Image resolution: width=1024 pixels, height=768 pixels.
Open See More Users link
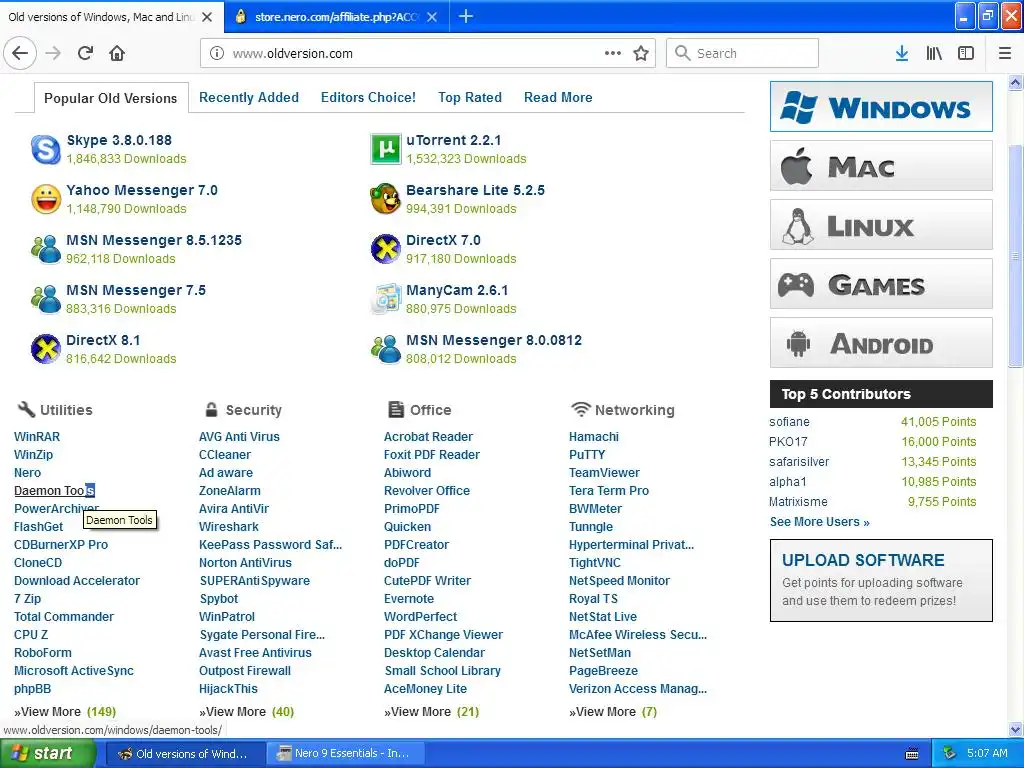pos(820,522)
